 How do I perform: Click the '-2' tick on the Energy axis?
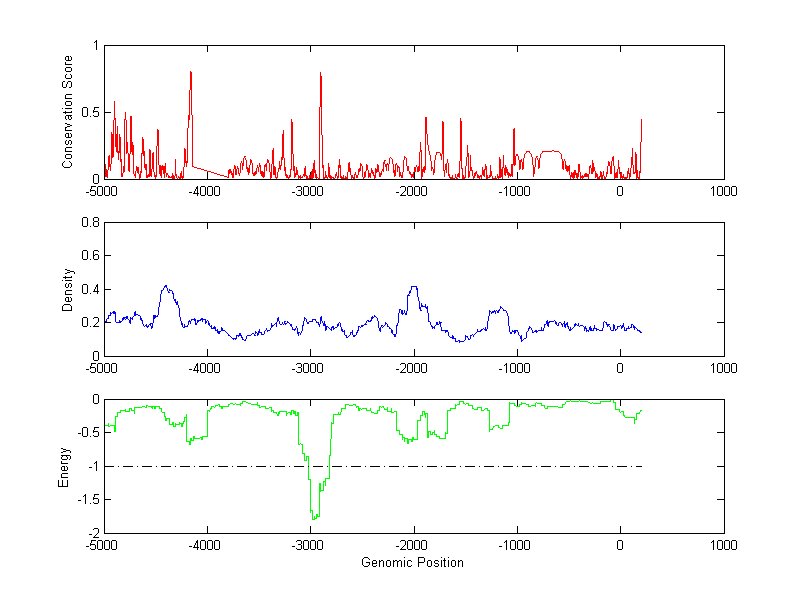pos(91,533)
